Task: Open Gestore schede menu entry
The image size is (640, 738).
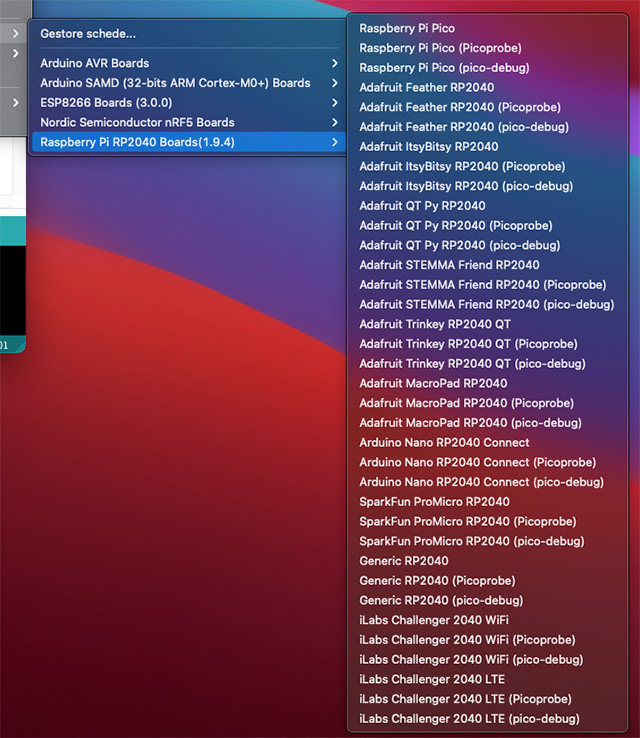Action: (88, 34)
